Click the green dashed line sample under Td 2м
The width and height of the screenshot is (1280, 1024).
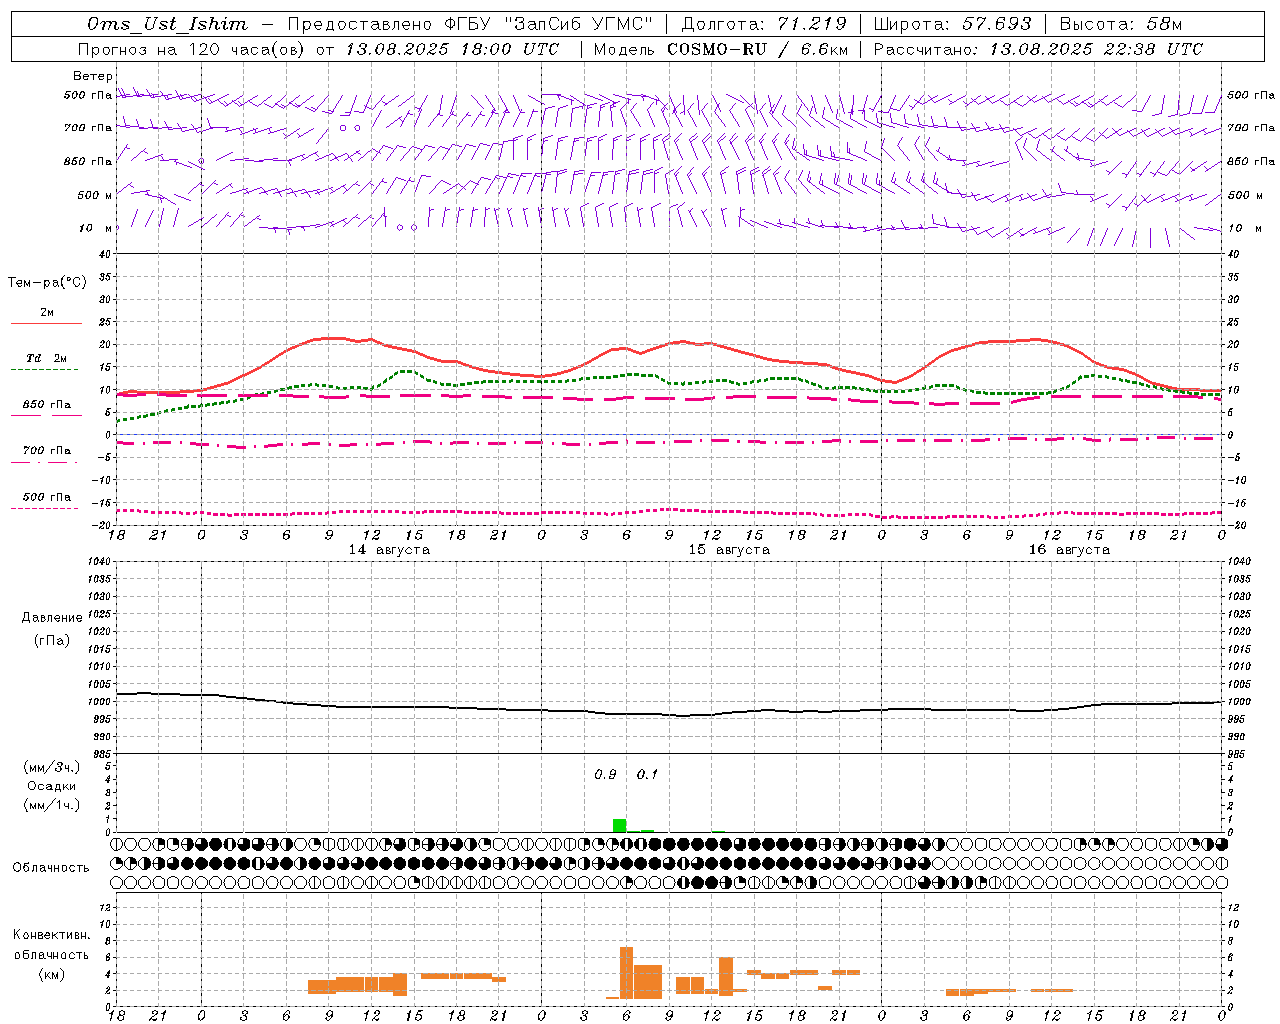click(44, 370)
